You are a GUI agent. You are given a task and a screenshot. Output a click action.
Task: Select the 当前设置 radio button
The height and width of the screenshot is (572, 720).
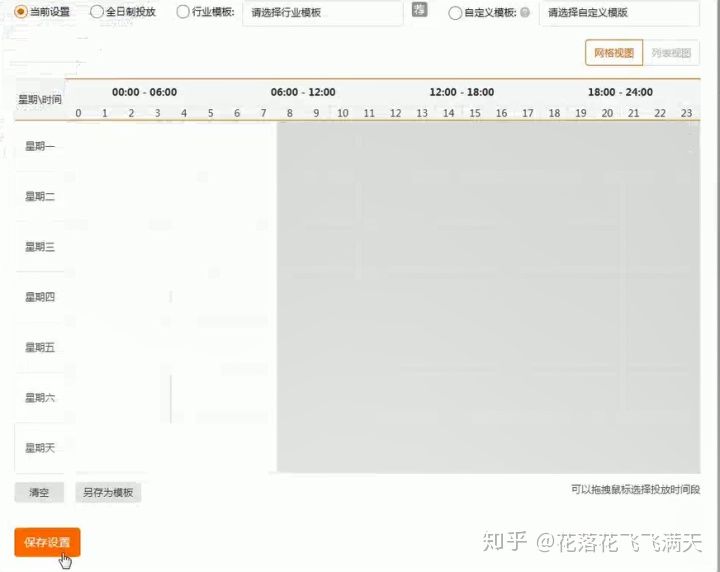click(x=21, y=12)
